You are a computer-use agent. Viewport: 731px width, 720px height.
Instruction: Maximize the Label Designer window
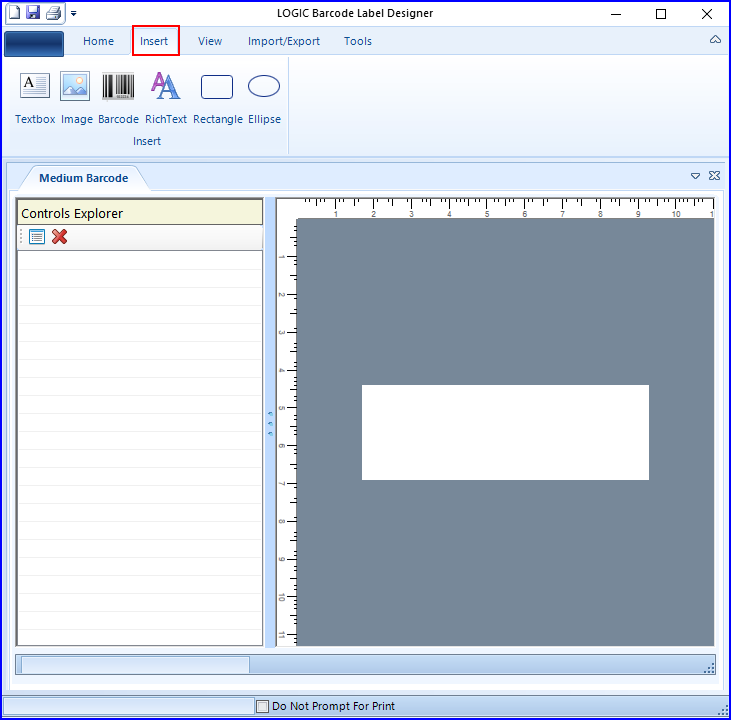point(661,14)
